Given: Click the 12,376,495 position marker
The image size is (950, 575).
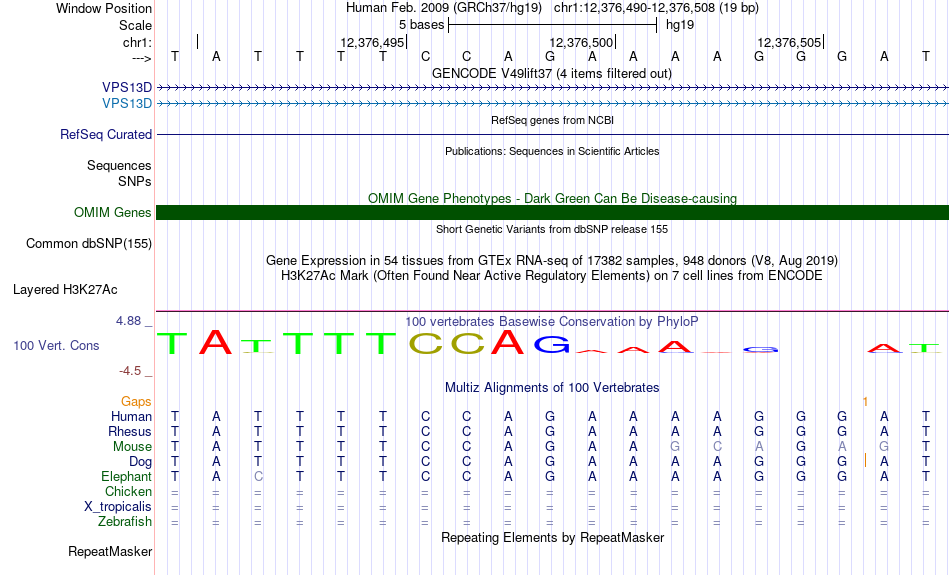Looking at the screenshot, I should pyautogui.click(x=372, y=42).
